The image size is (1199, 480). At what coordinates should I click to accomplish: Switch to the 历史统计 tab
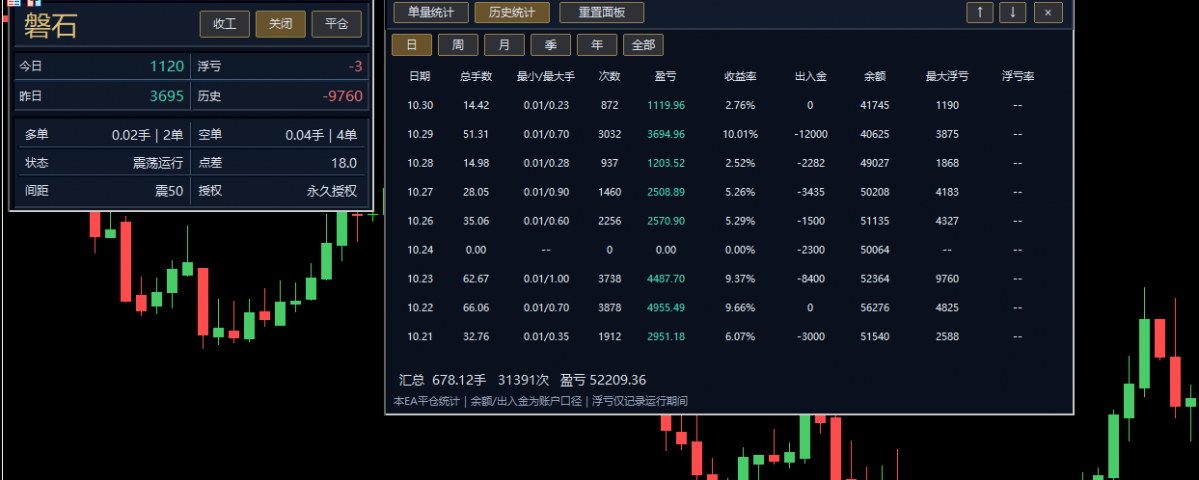[512, 12]
